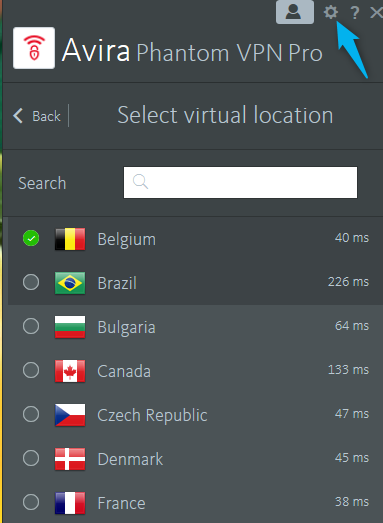Click the Brazil flag icon
This screenshot has width=383, height=523.
pyautogui.click(x=70, y=283)
